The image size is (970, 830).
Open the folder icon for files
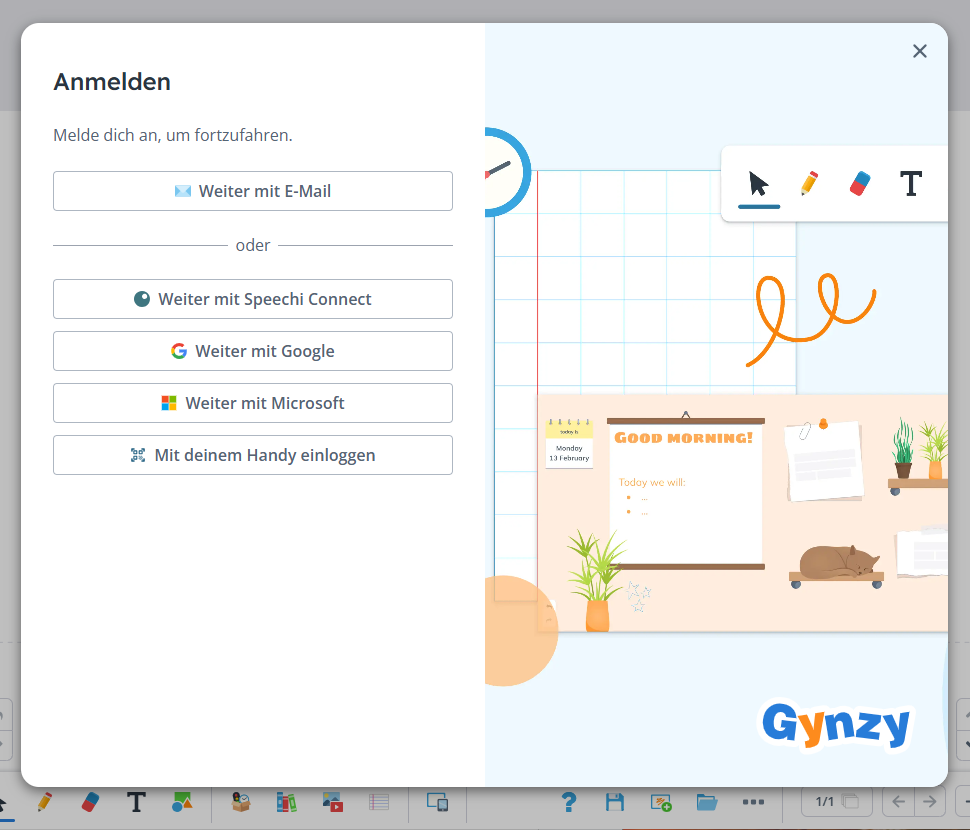pyautogui.click(x=706, y=802)
